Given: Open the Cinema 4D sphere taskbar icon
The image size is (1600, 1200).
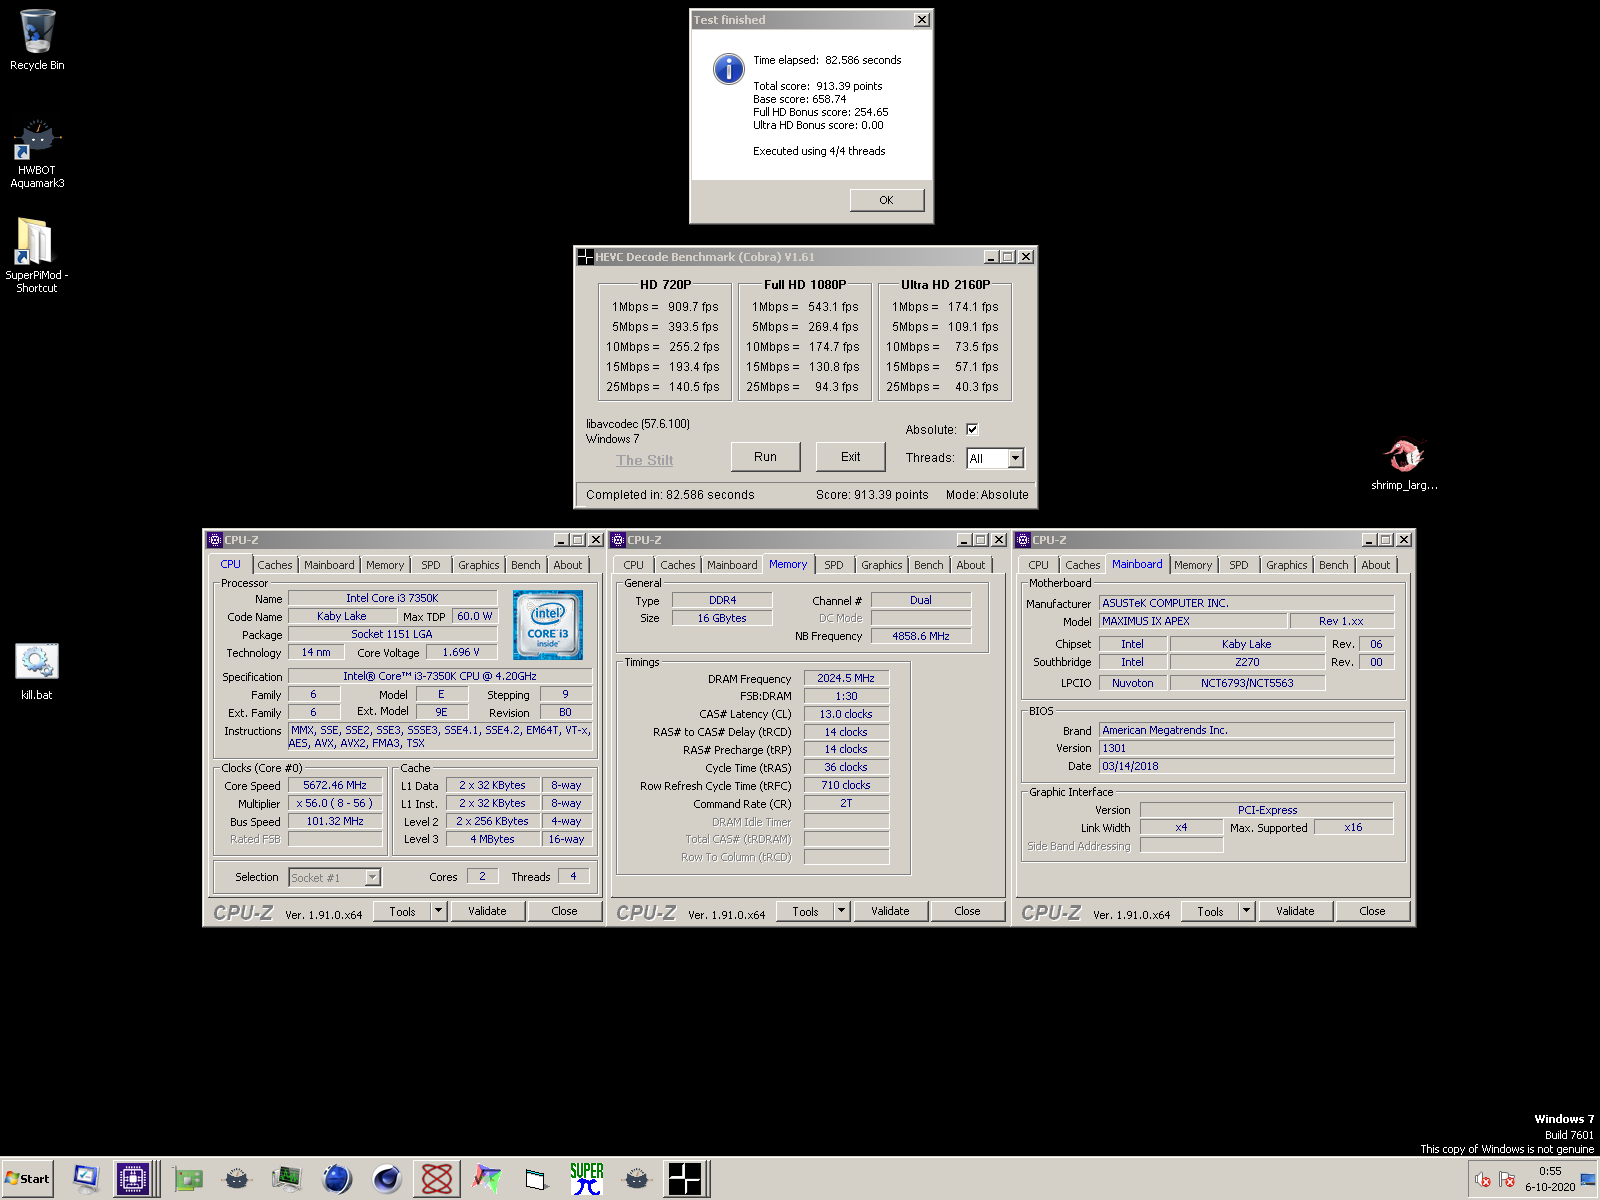Looking at the screenshot, I should pyautogui.click(x=387, y=1179).
